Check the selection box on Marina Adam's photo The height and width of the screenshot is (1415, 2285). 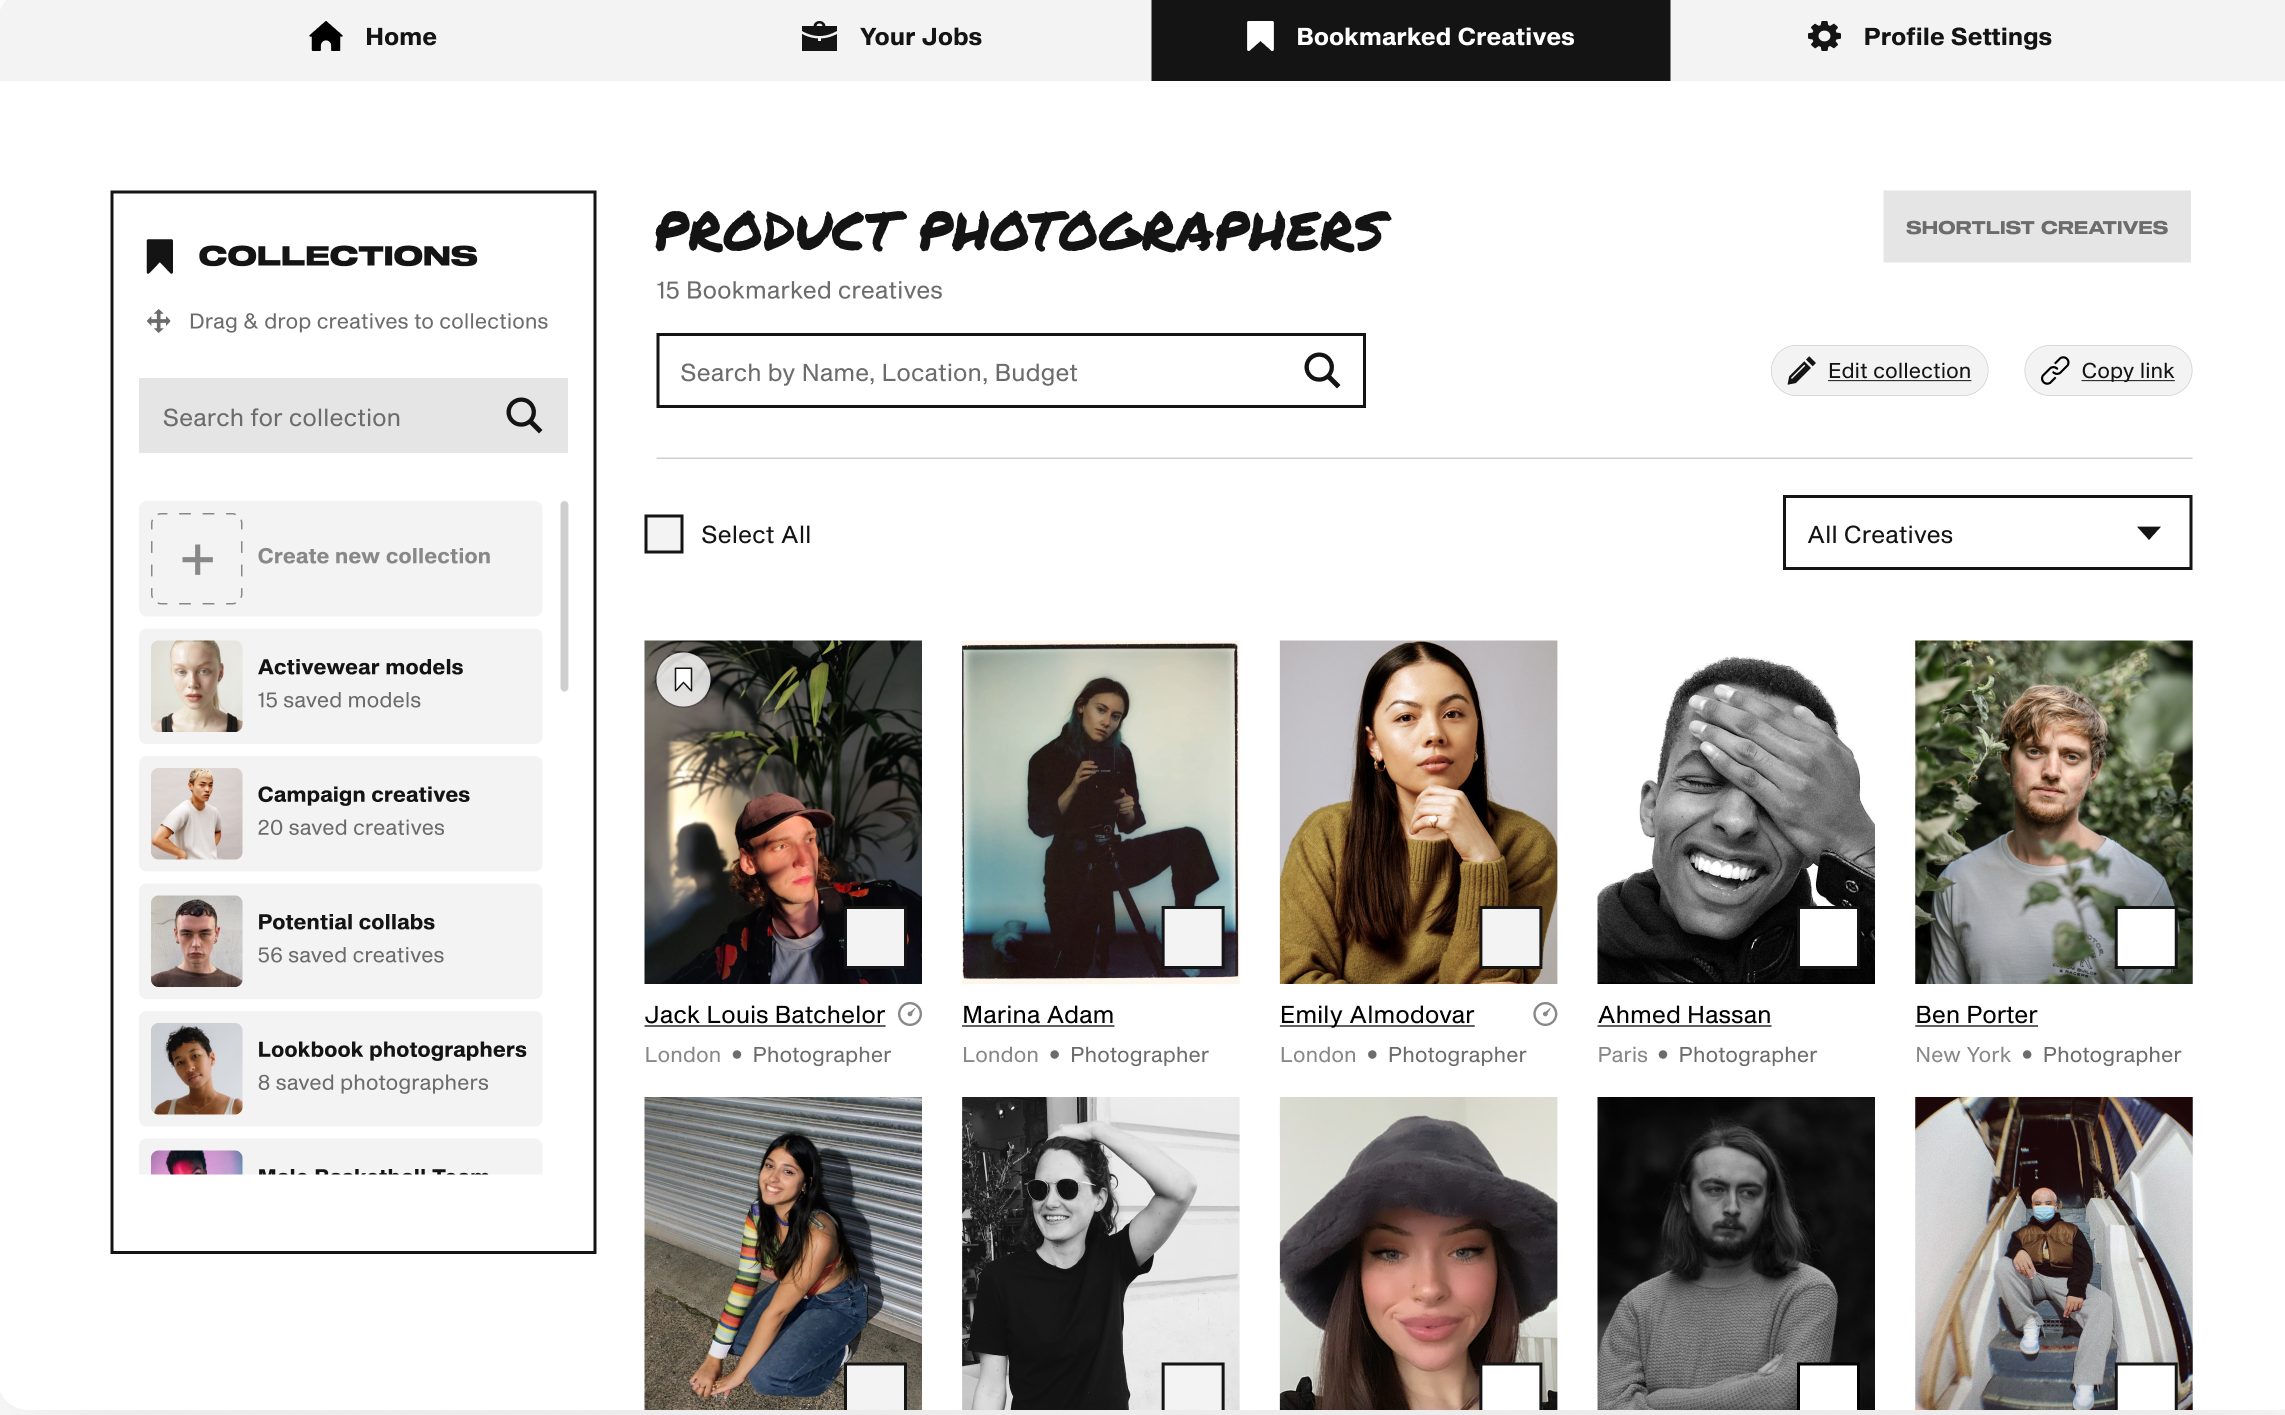pyautogui.click(x=1193, y=937)
